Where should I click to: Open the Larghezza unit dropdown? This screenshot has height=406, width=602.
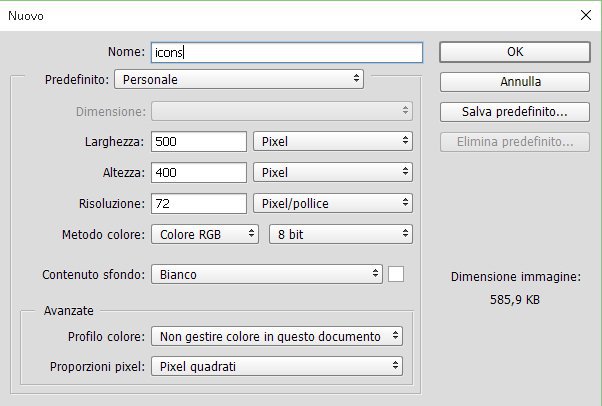click(333, 142)
